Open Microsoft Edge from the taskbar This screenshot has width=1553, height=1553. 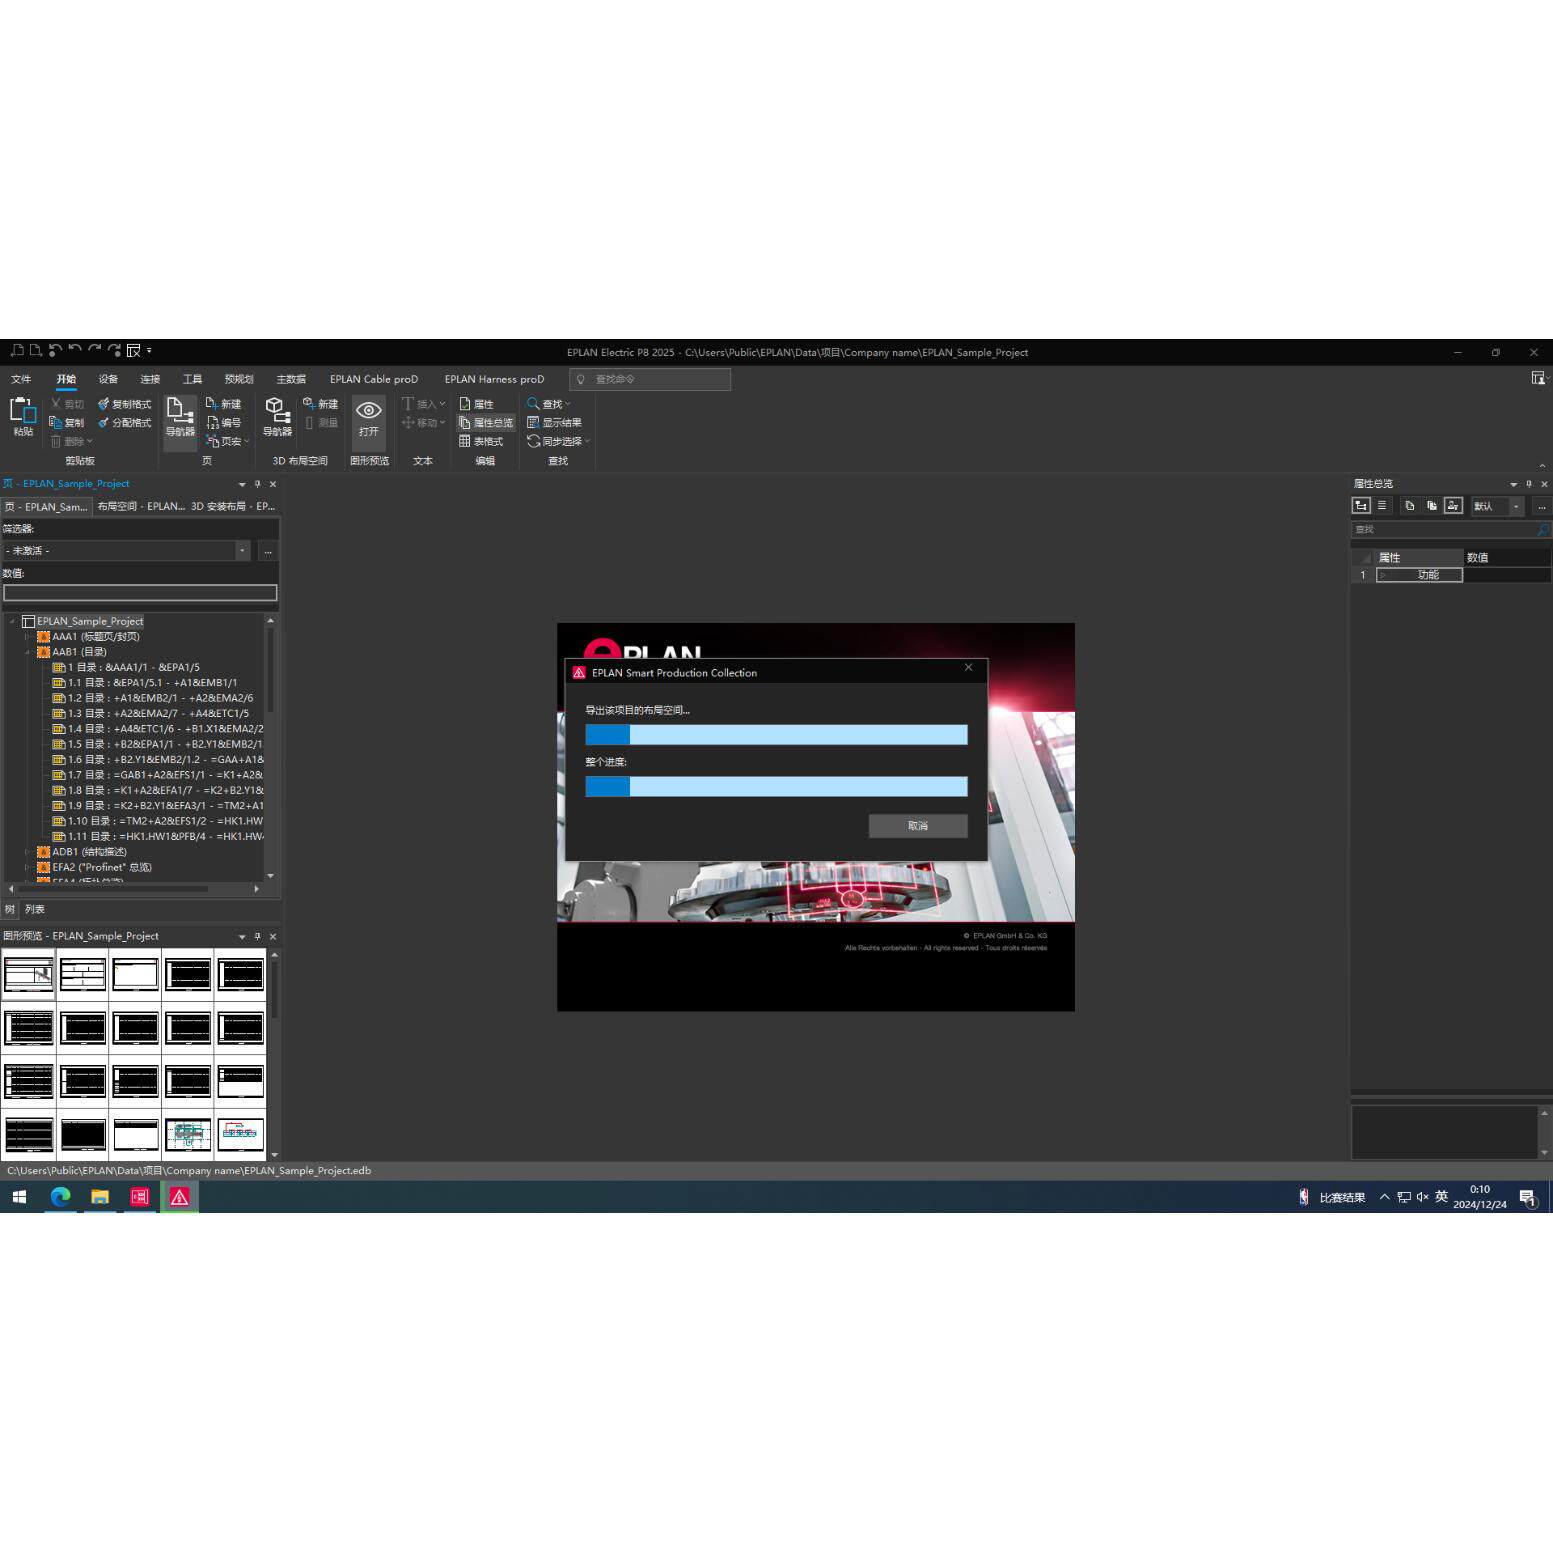[60, 1197]
